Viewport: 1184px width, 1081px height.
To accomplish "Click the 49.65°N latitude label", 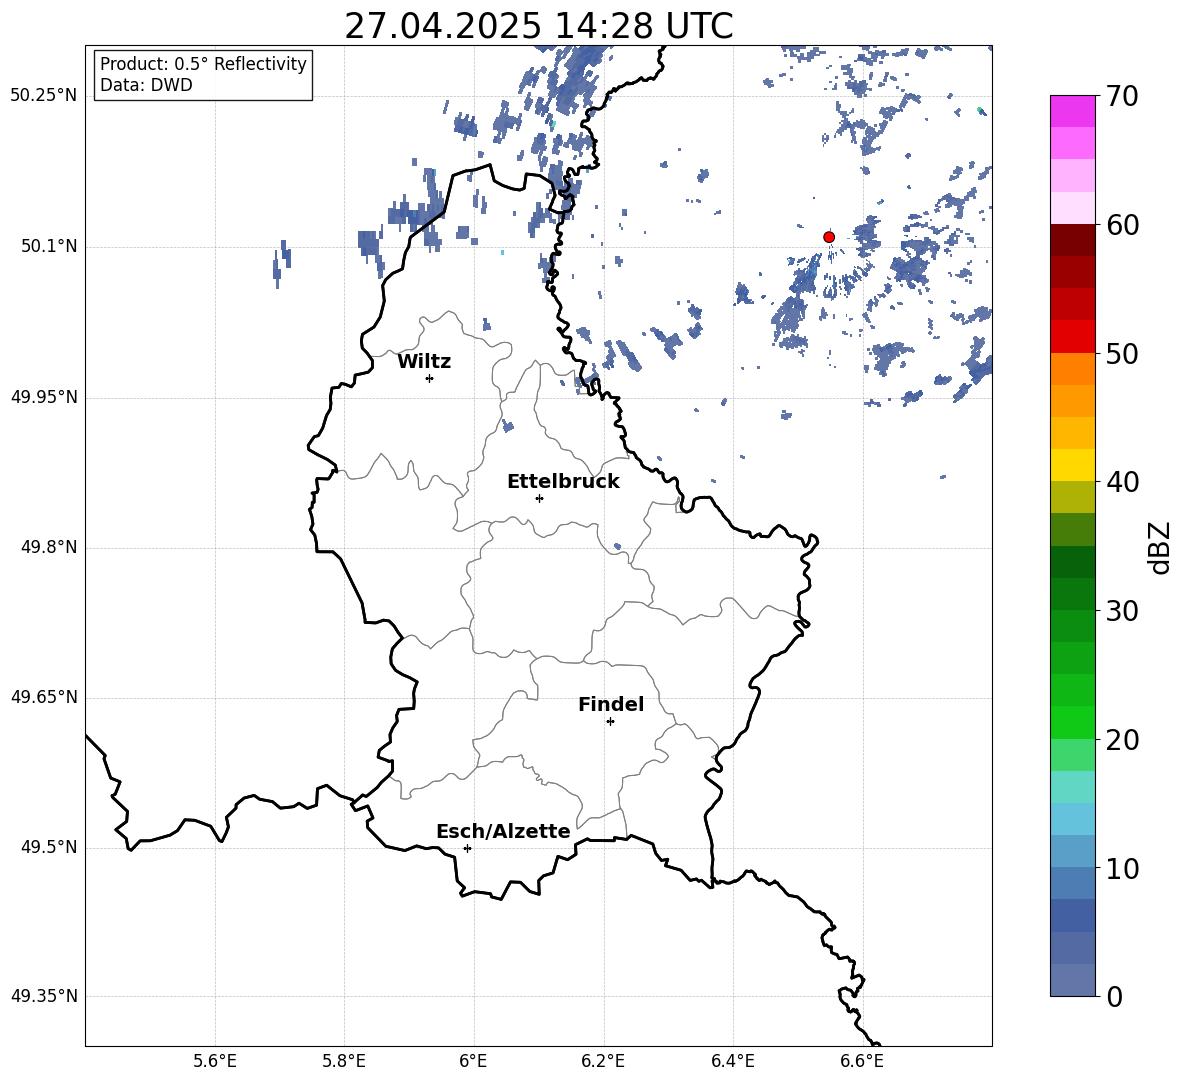I will 44,697.
